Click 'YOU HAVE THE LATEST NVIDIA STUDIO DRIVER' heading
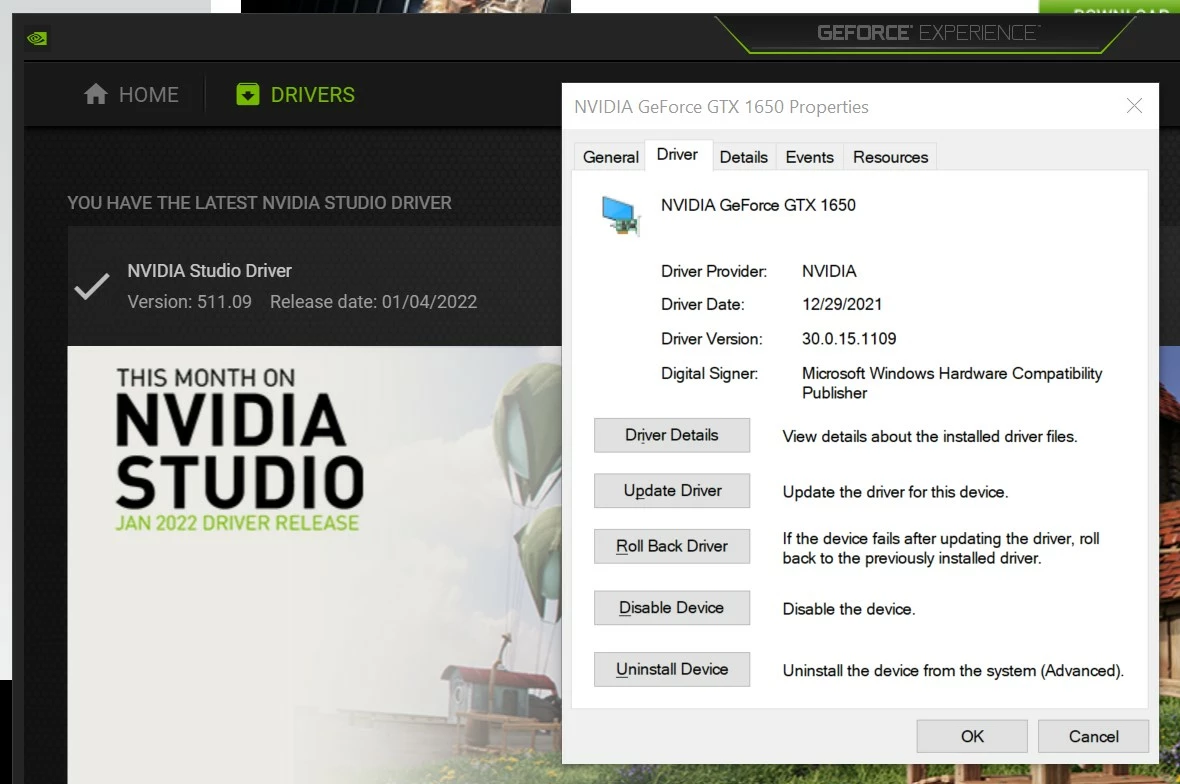Screen dimensions: 1180x784 (260, 203)
